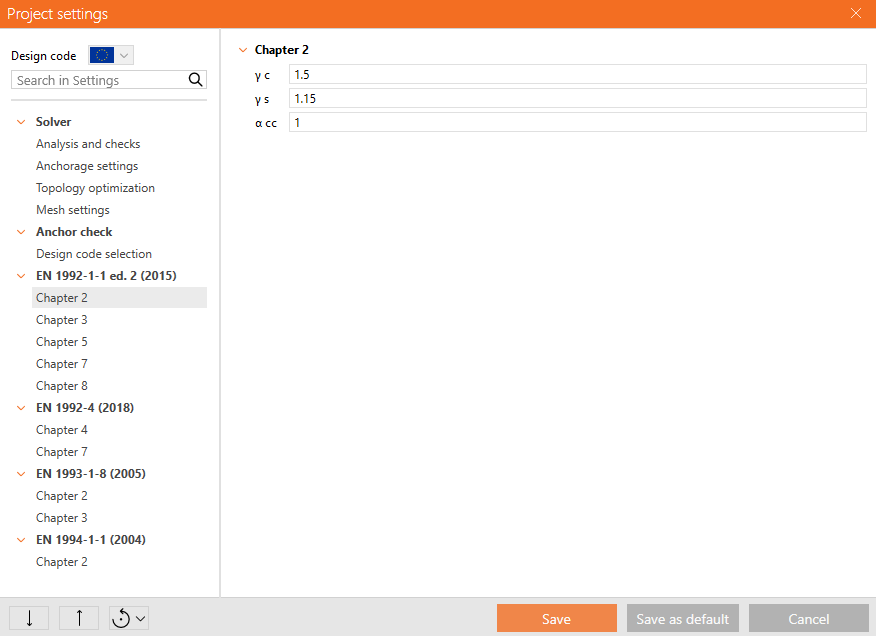The image size is (876, 636).
Task: Click the Anchor check heading text
Action: (x=74, y=232)
